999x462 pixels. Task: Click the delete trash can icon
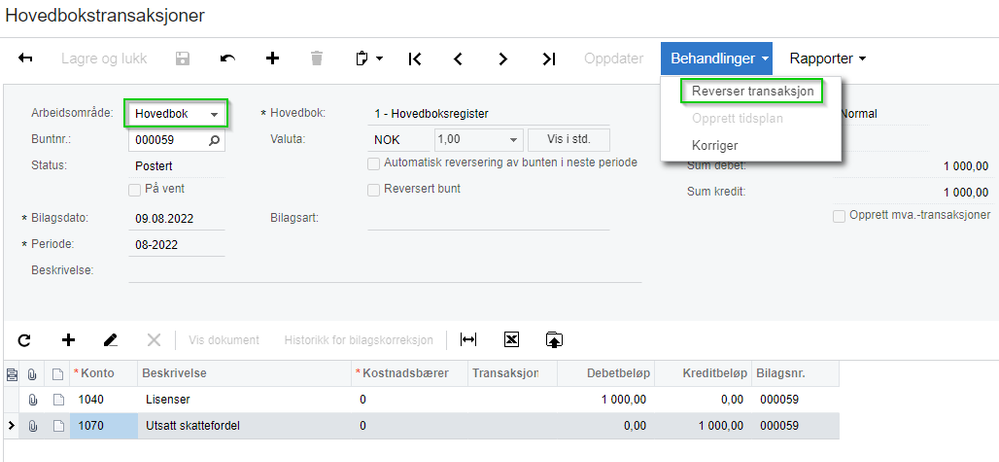317,59
